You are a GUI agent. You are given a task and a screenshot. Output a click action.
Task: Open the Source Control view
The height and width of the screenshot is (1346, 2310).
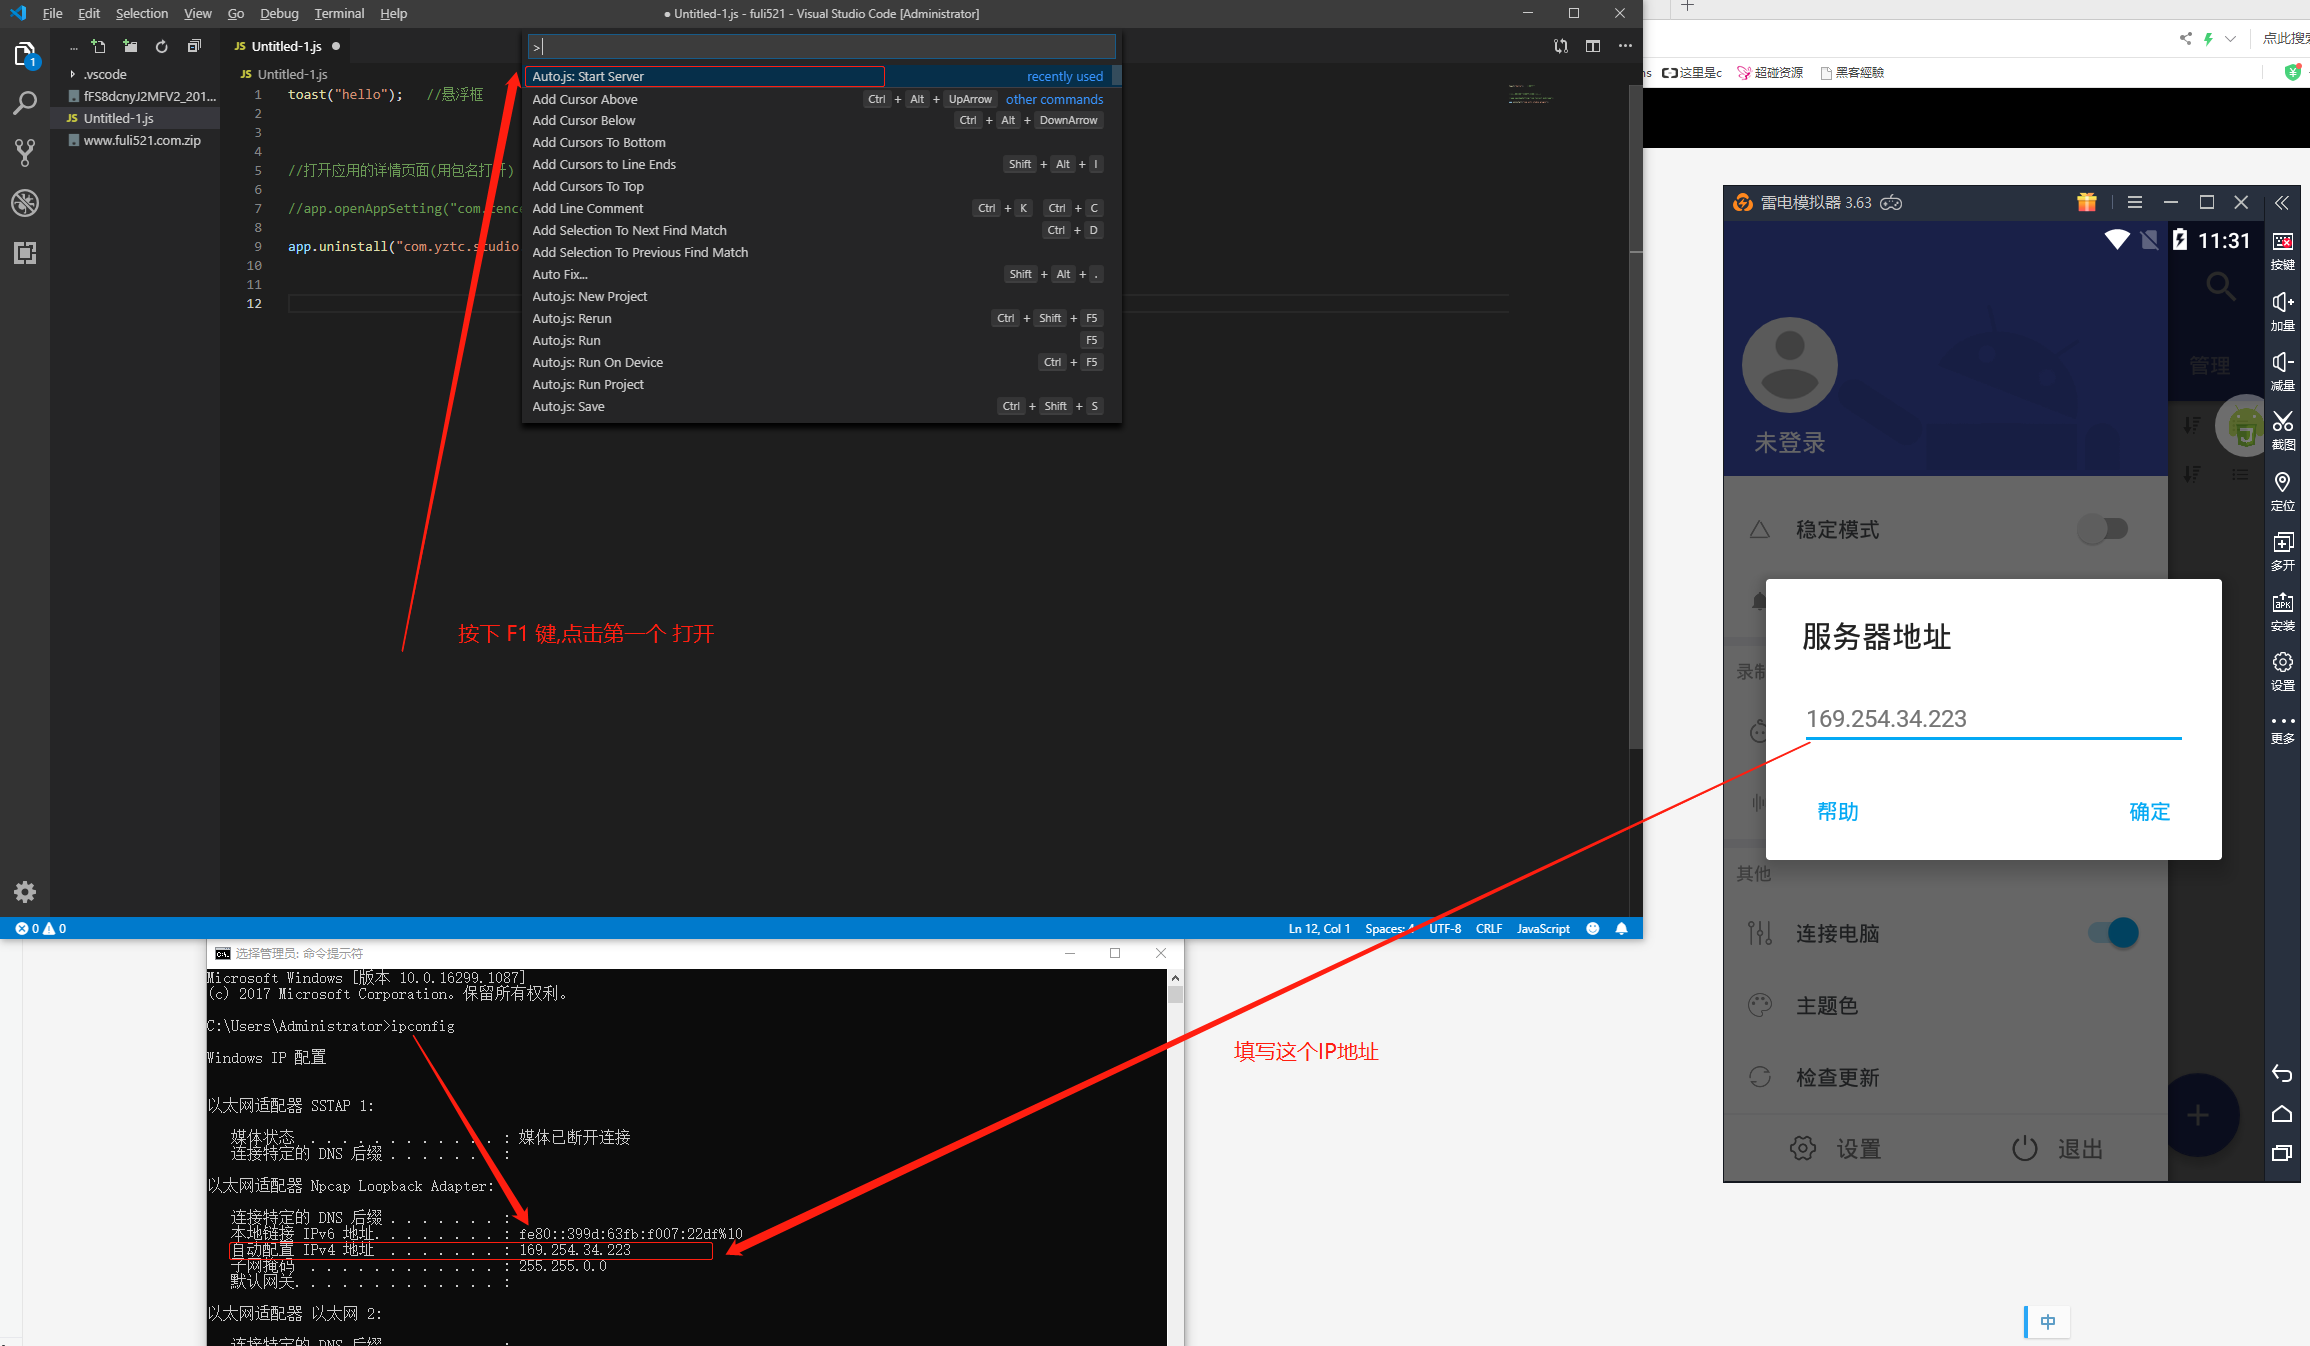(x=25, y=153)
